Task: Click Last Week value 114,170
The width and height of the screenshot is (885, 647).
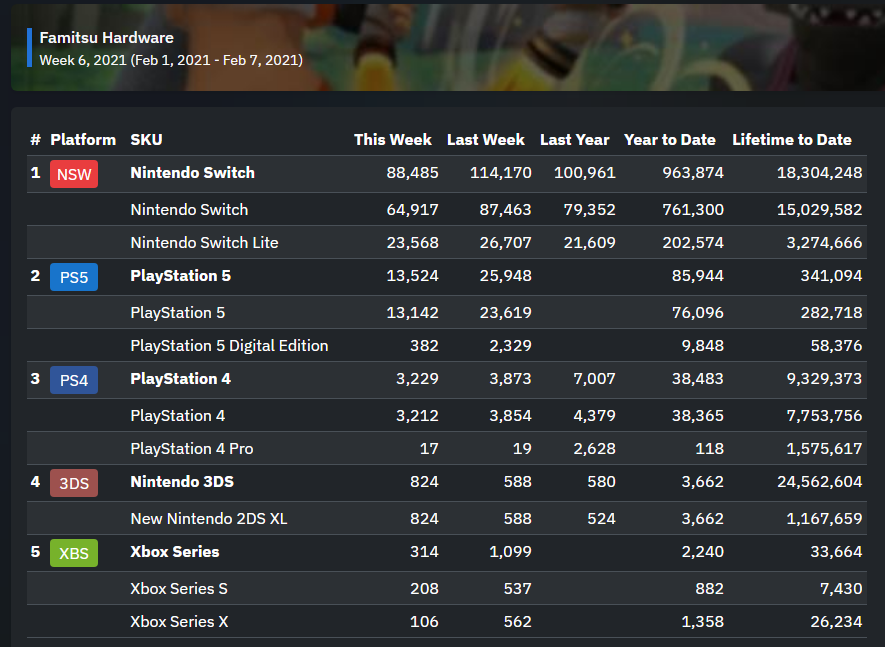Action: pos(501,173)
